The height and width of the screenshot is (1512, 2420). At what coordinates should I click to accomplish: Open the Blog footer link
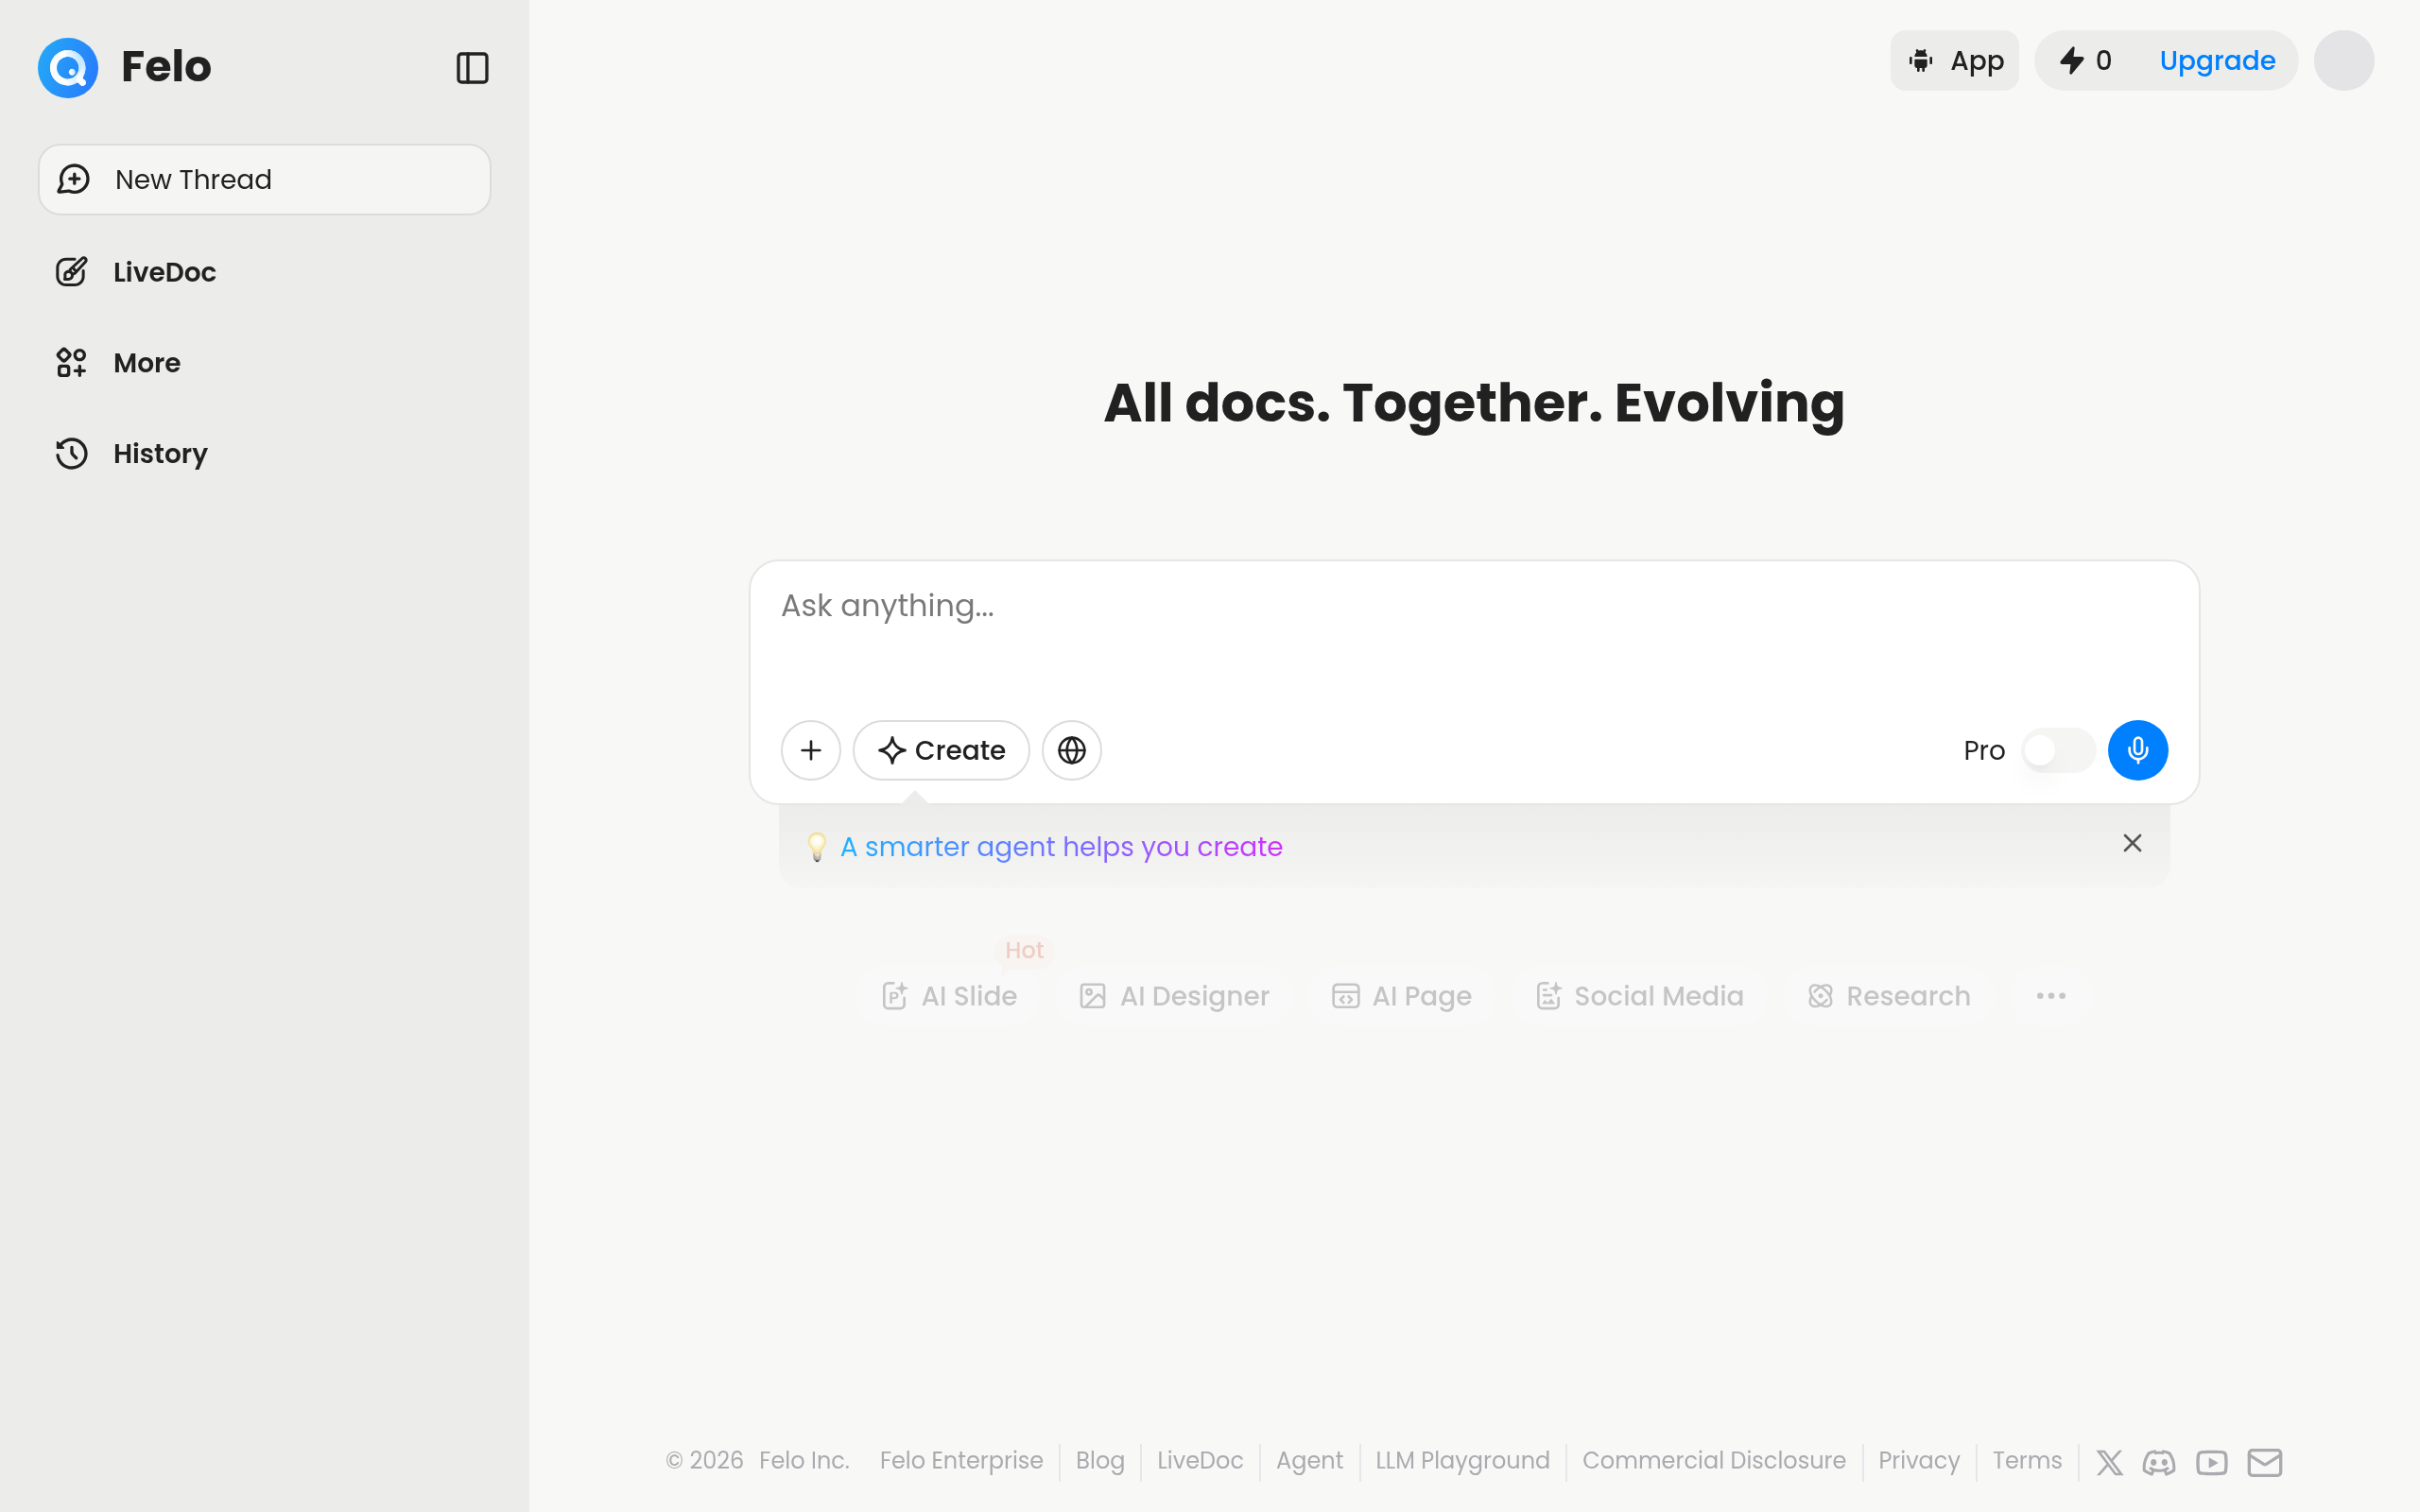click(1100, 1461)
